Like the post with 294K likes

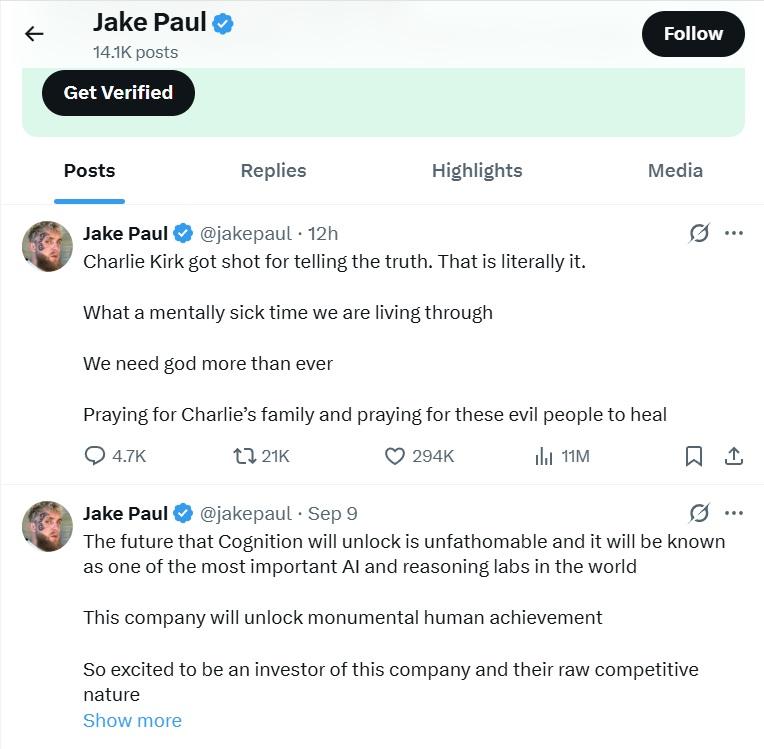[x=396, y=456]
